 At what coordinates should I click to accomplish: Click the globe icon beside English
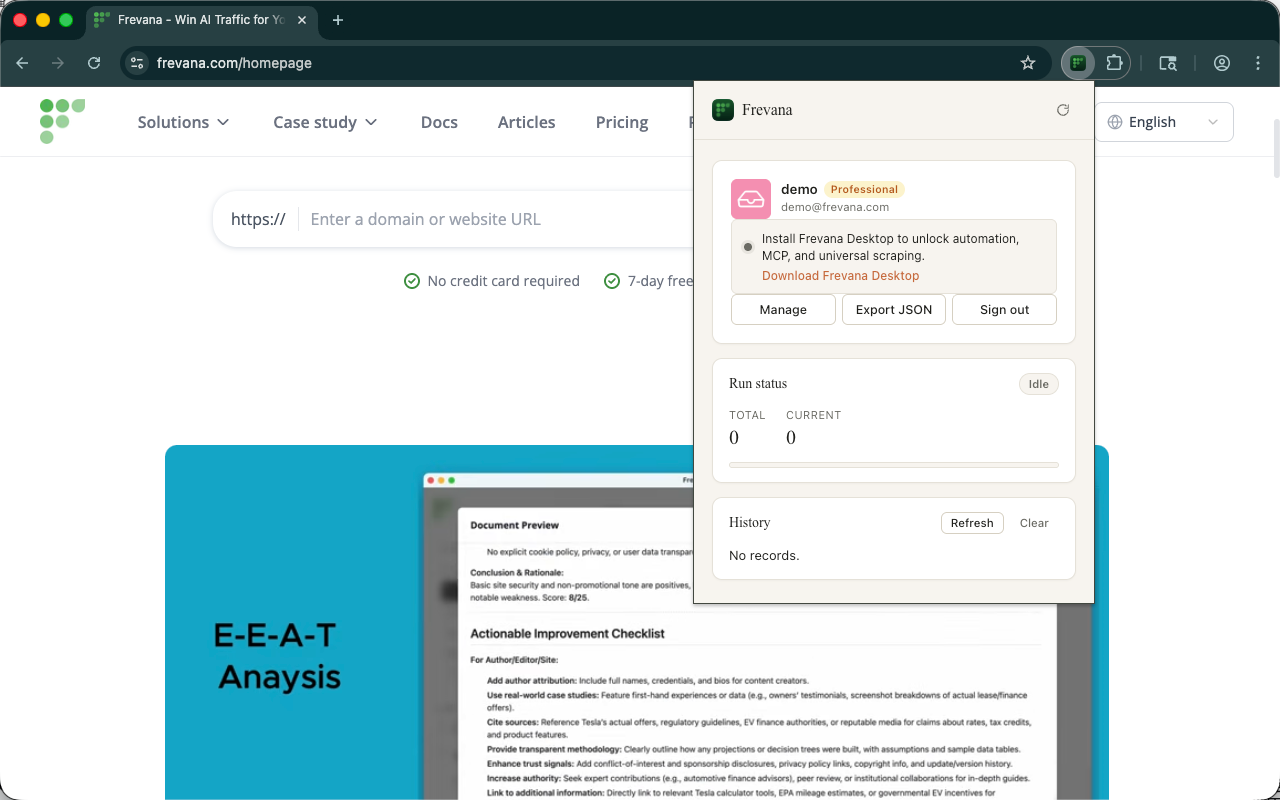(x=1115, y=122)
